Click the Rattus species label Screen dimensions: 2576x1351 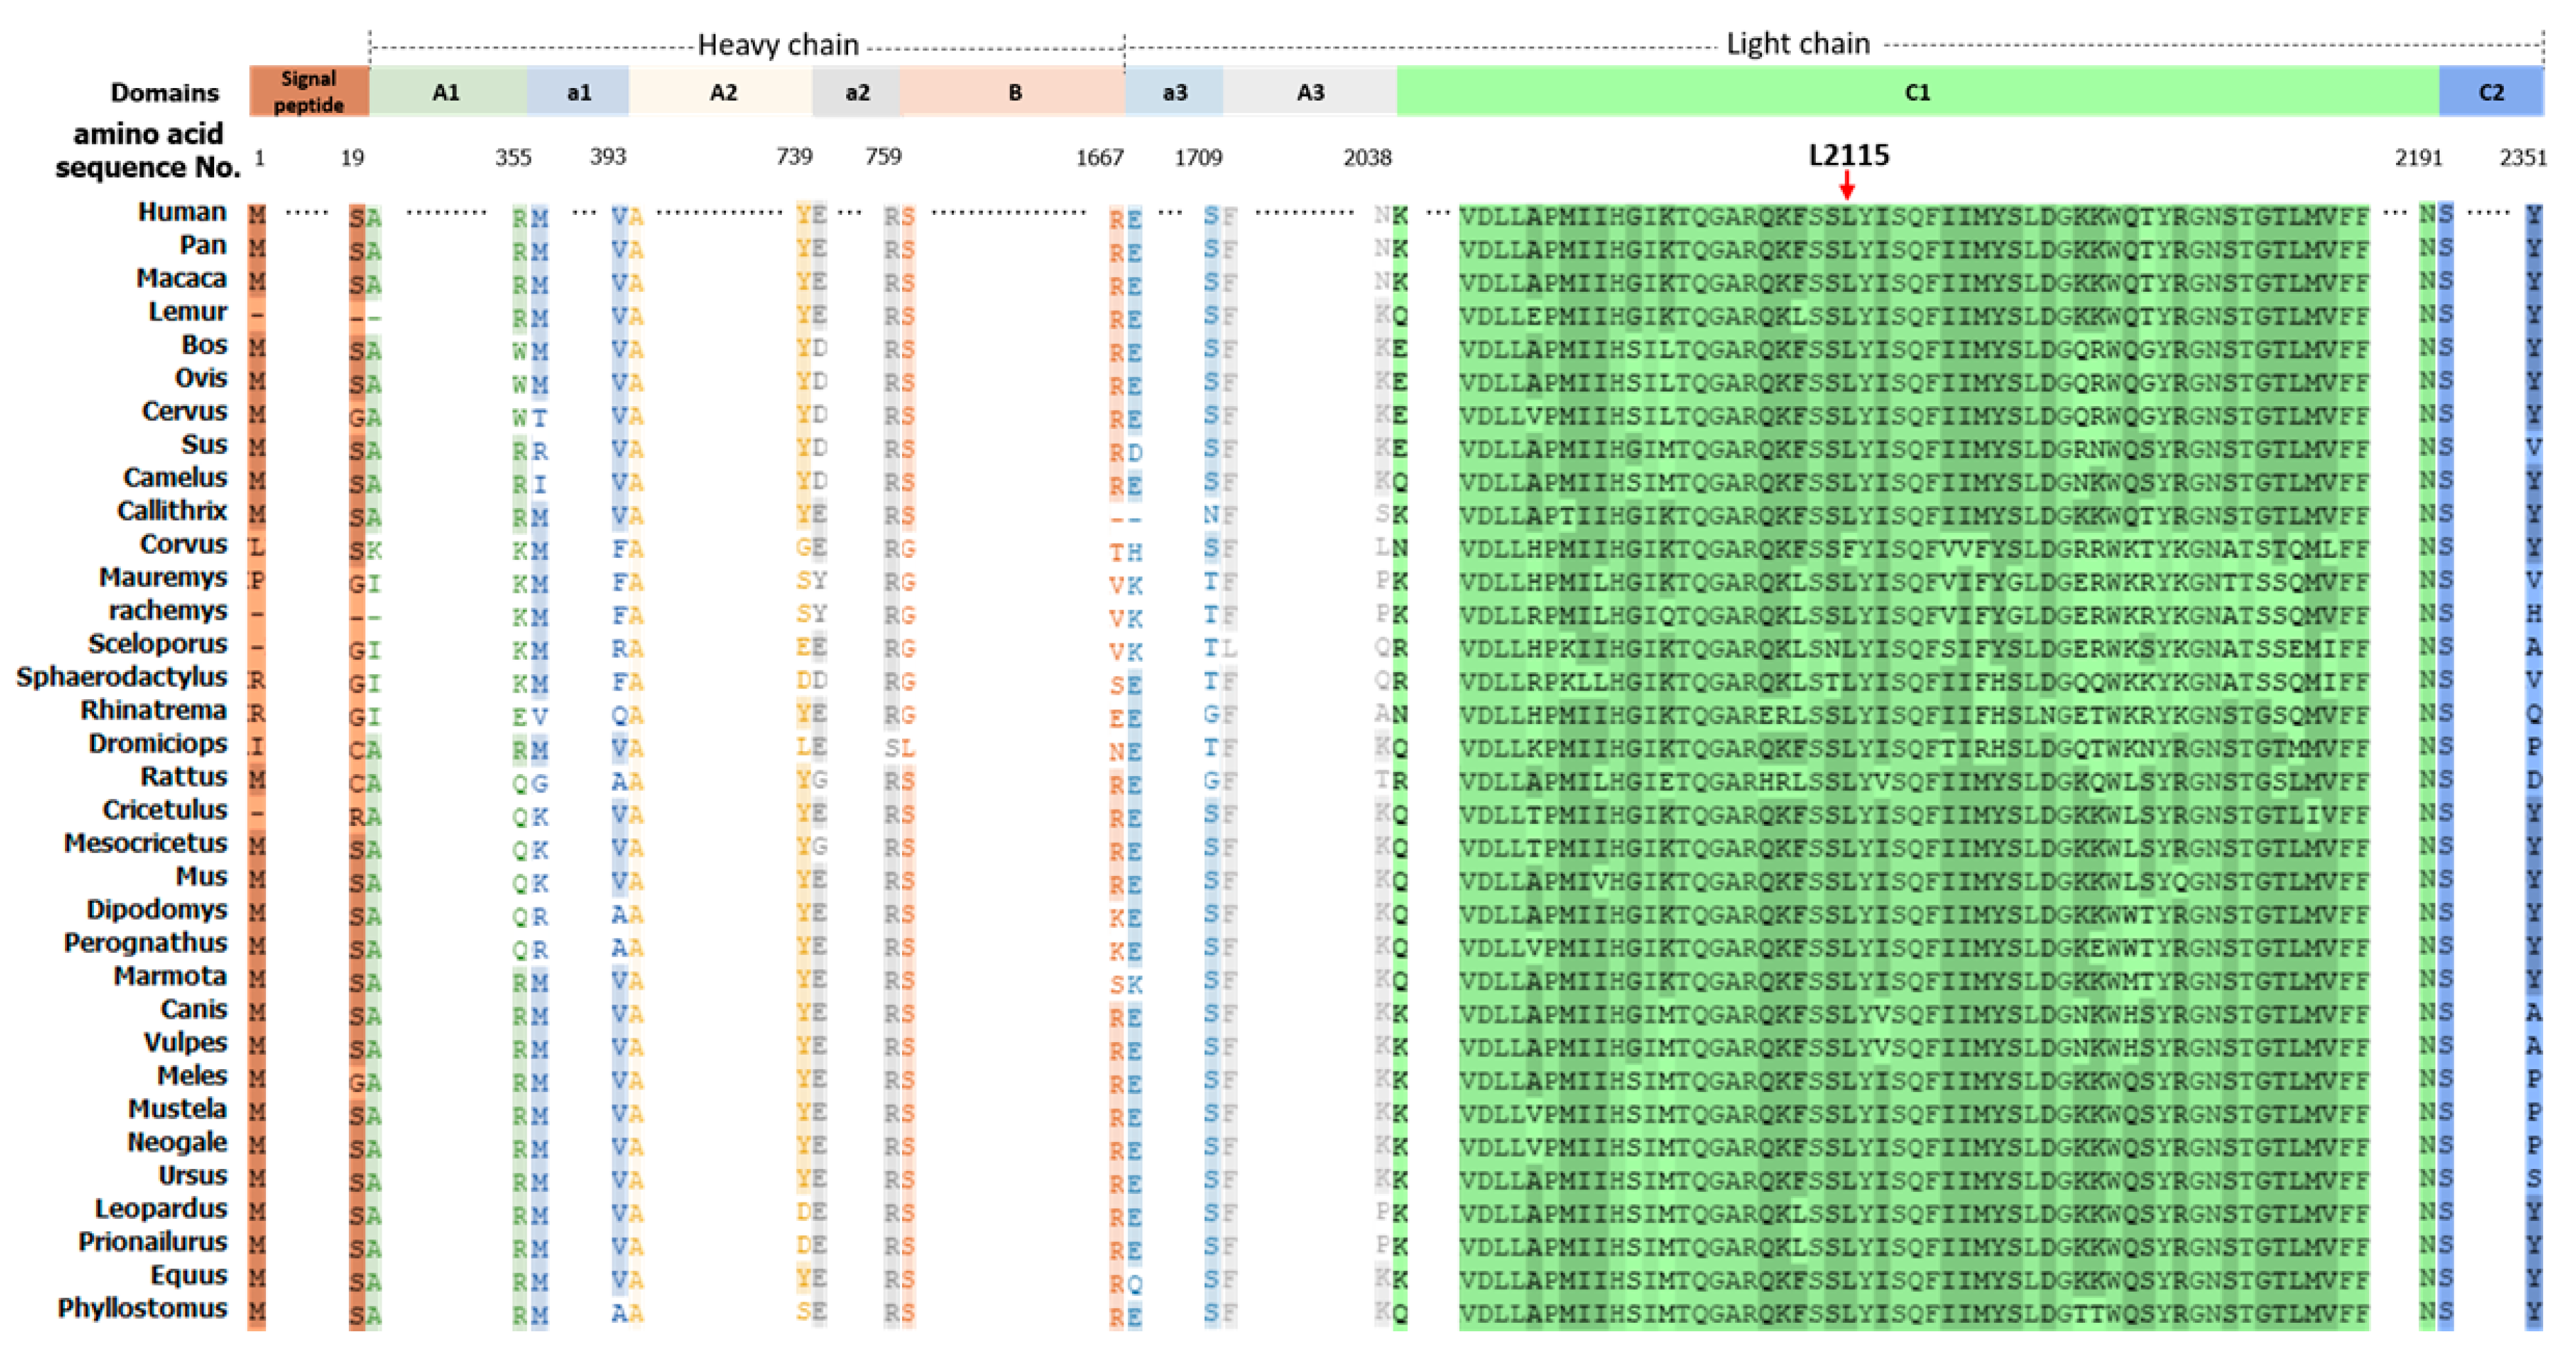[x=183, y=776]
